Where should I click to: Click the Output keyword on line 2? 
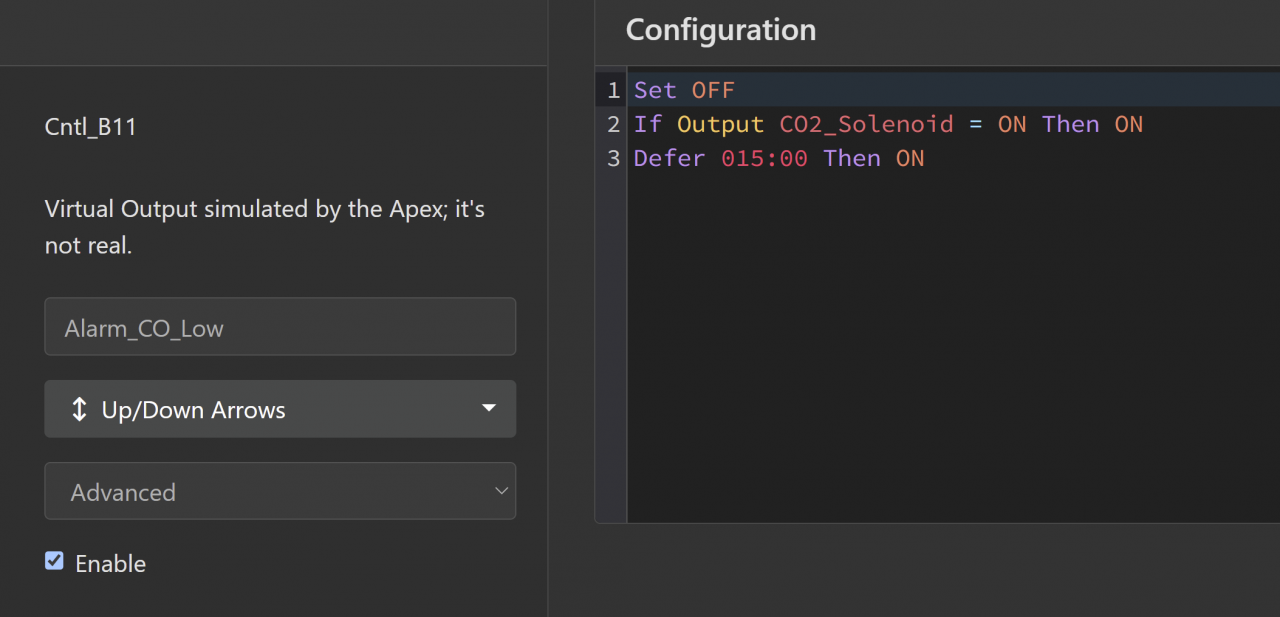coord(720,124)
